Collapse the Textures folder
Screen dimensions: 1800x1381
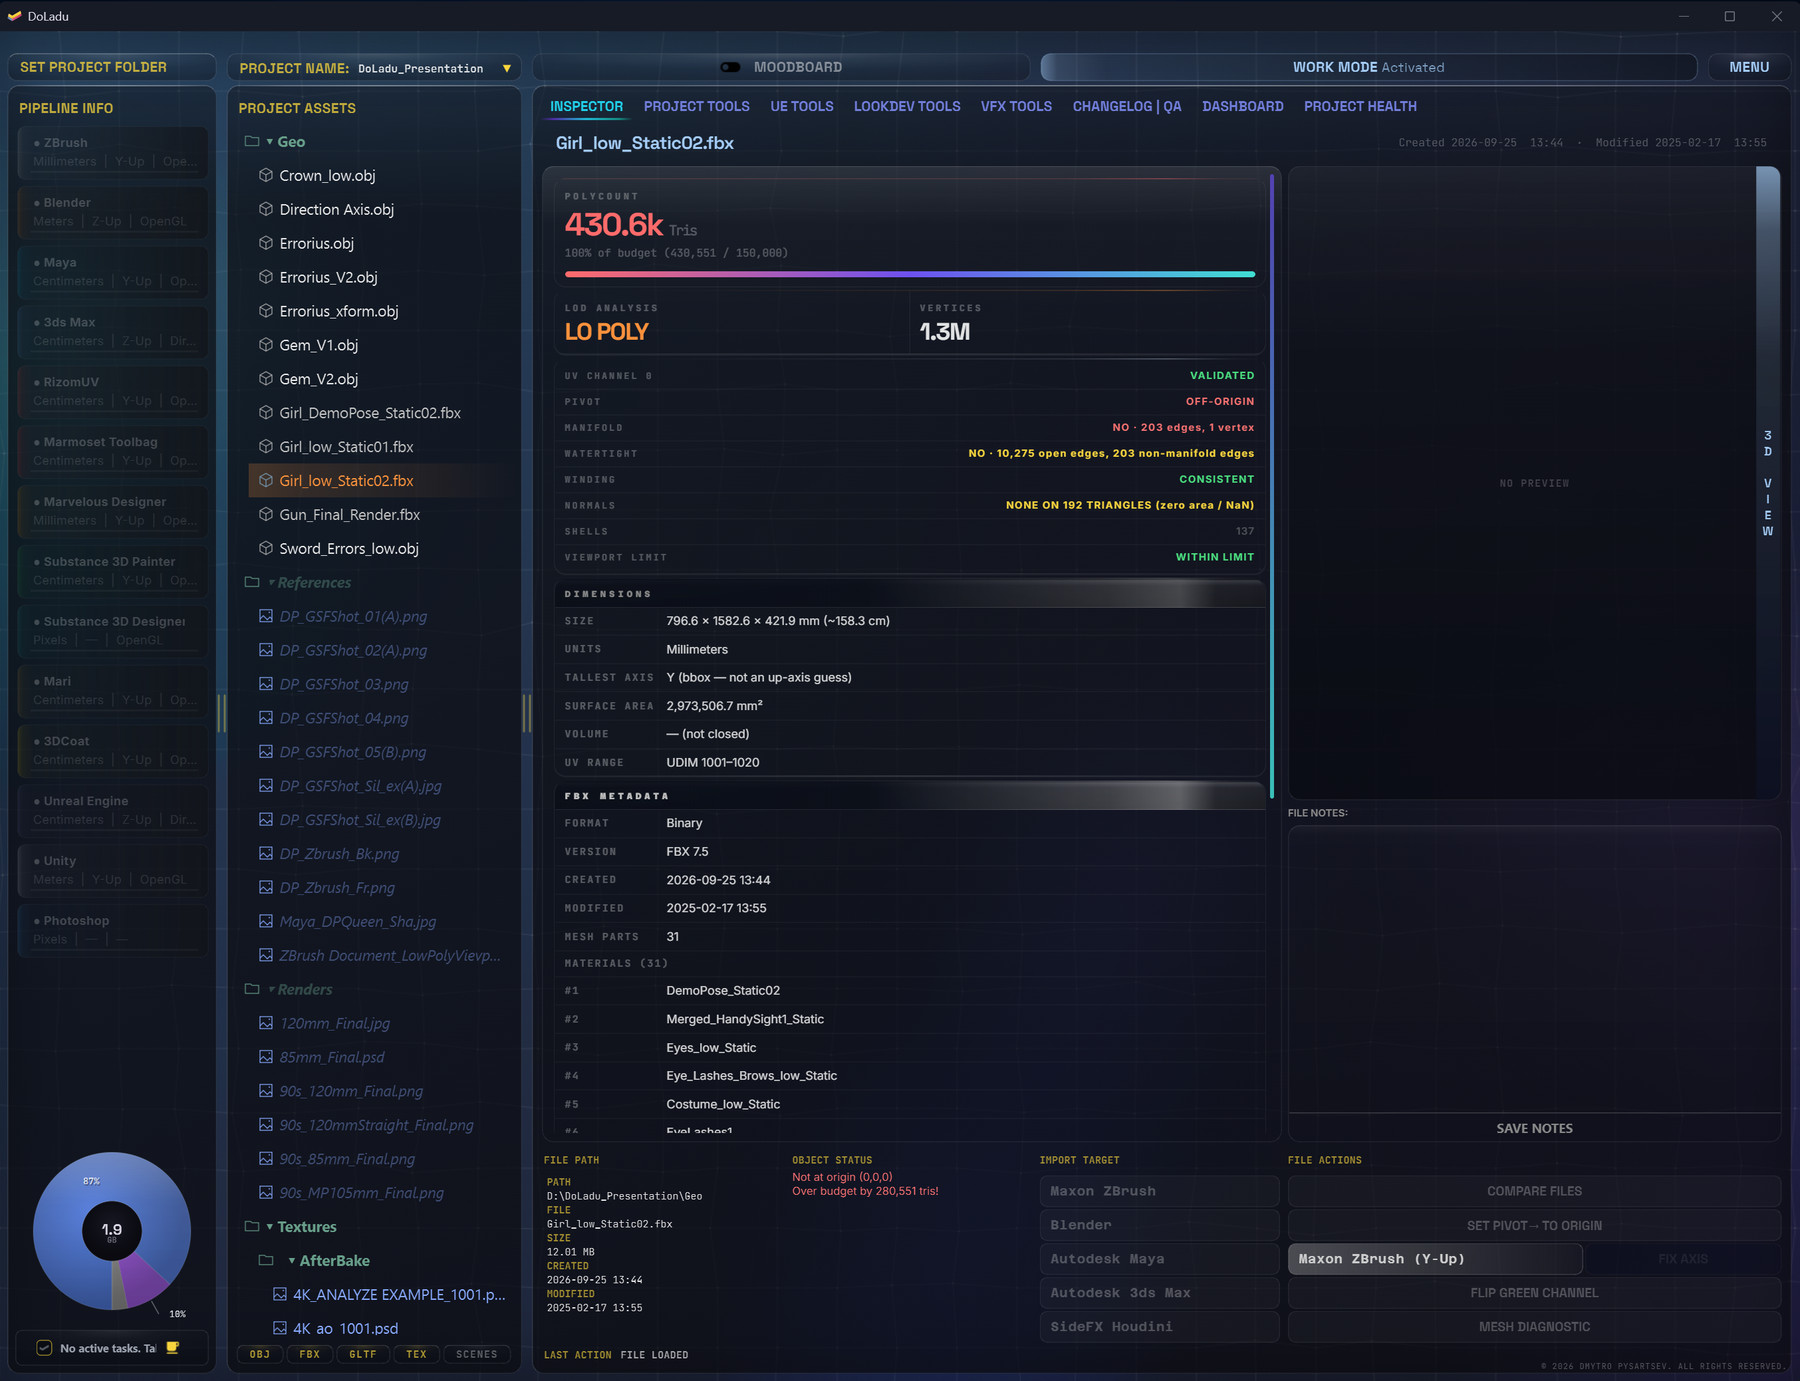point(270,1227)
